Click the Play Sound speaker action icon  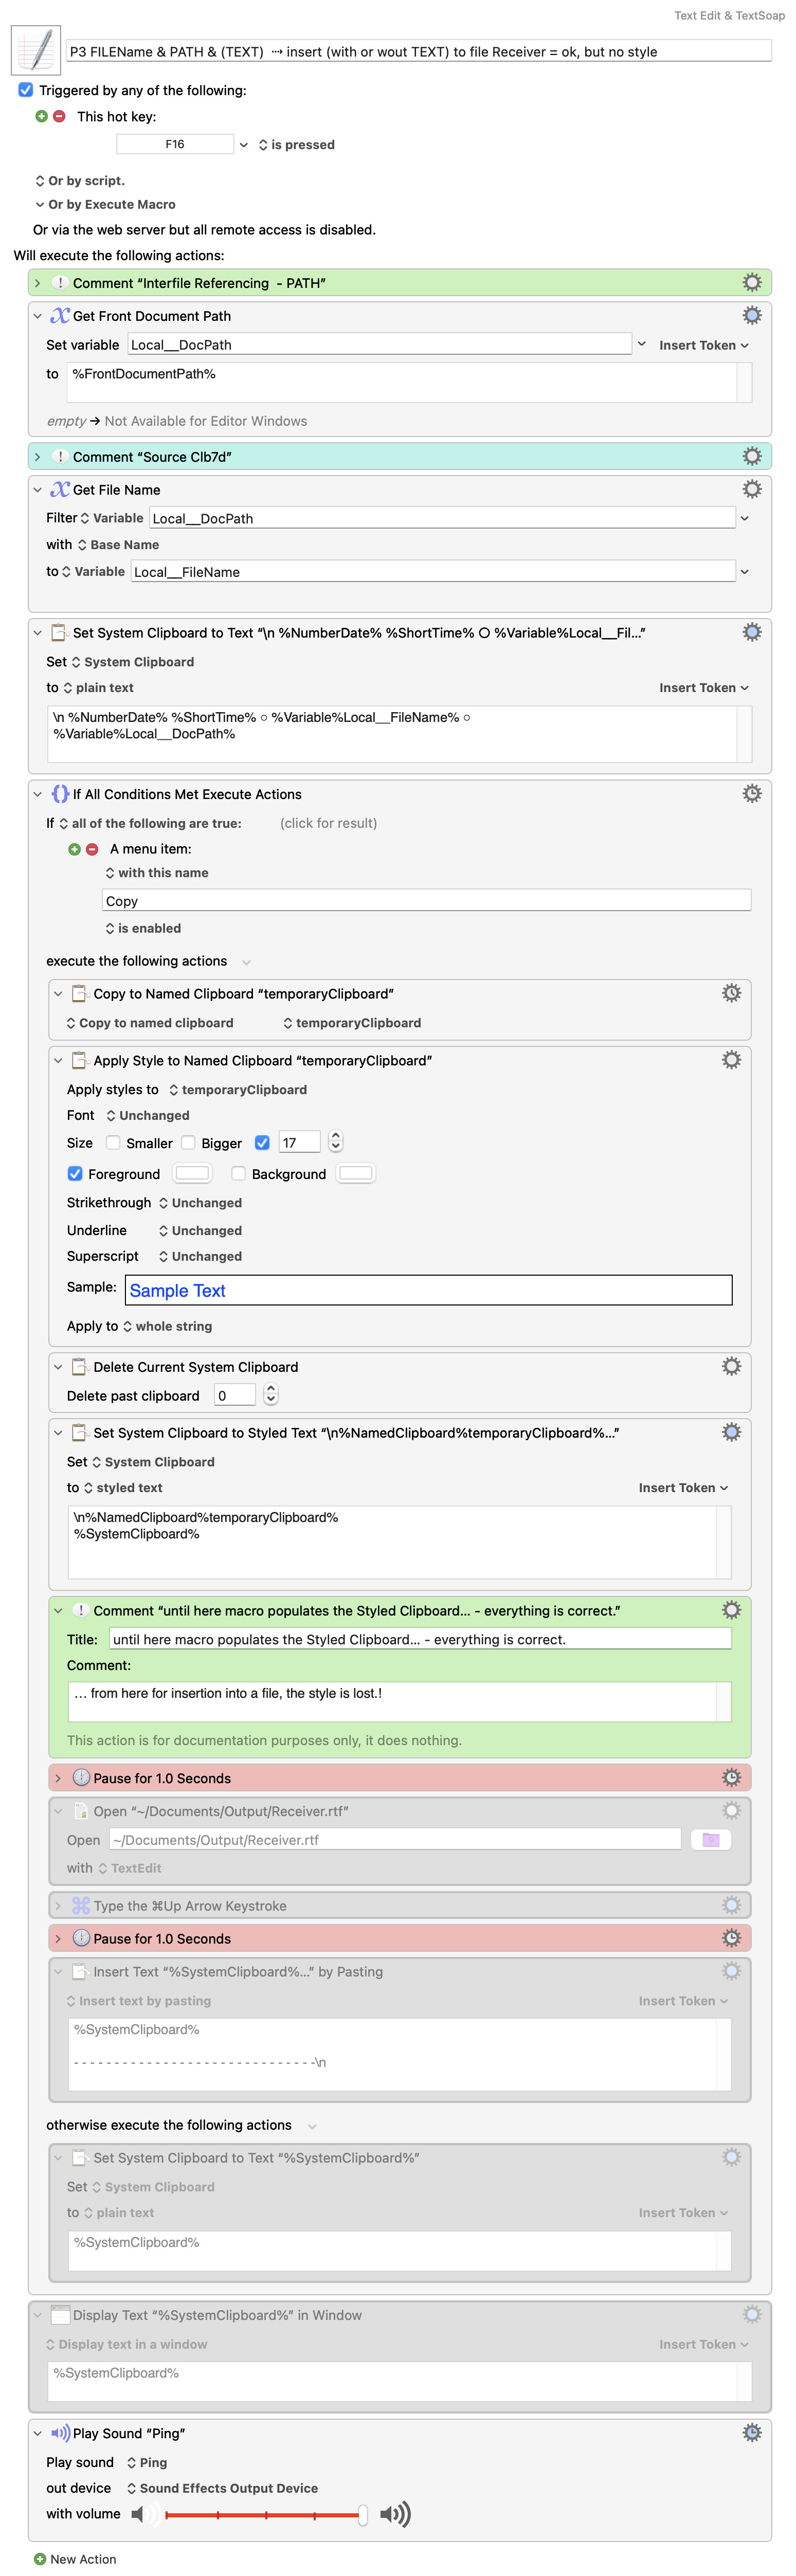[60, 2433]
